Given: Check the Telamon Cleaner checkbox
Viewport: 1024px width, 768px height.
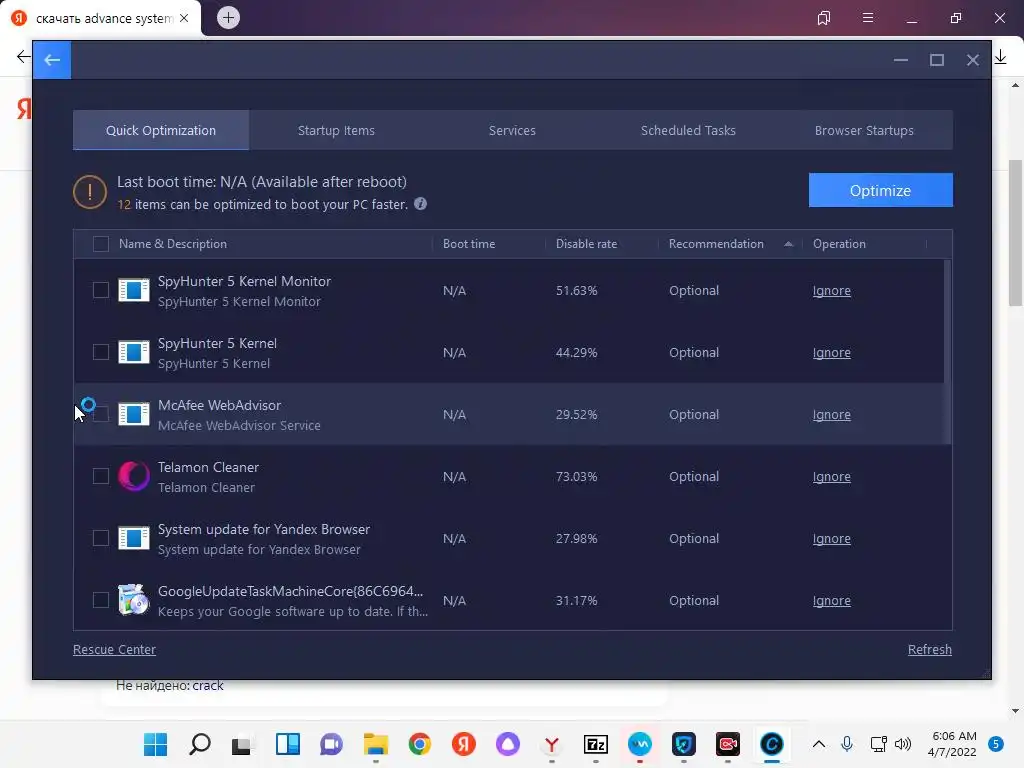Looking at the screenshot, I should [101, 476].
